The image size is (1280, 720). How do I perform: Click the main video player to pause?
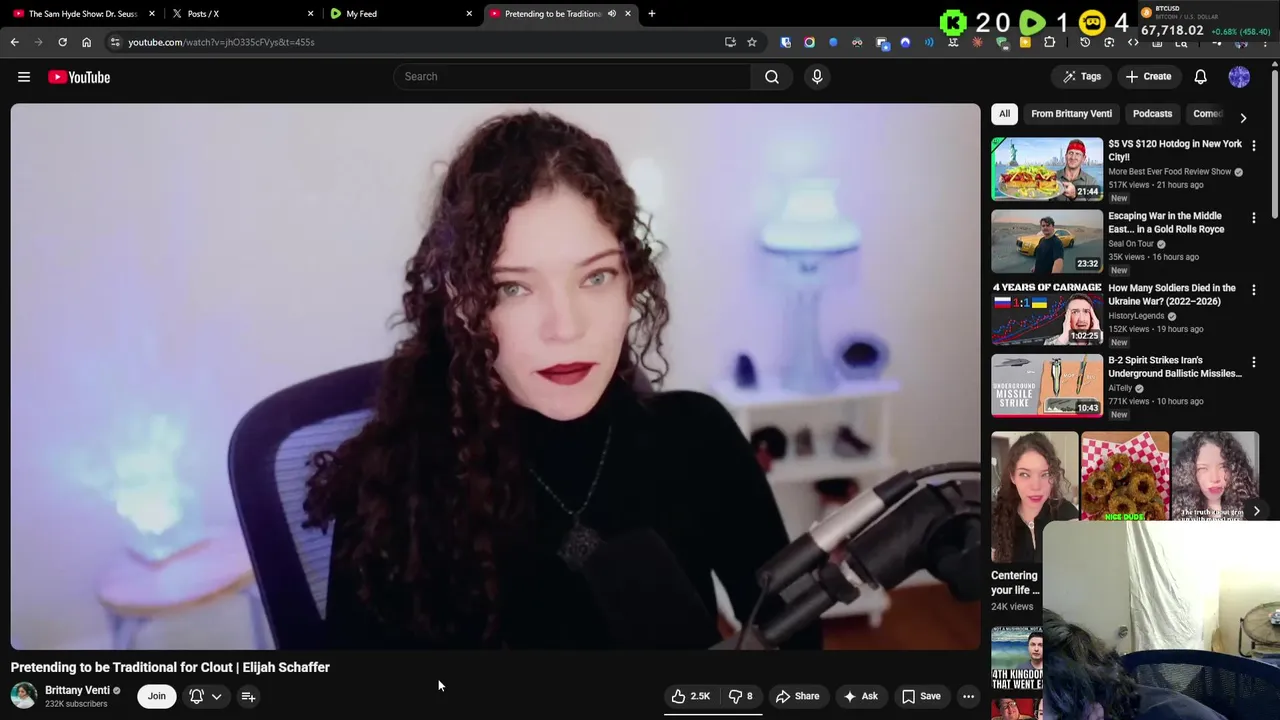[x=495, y=376]
